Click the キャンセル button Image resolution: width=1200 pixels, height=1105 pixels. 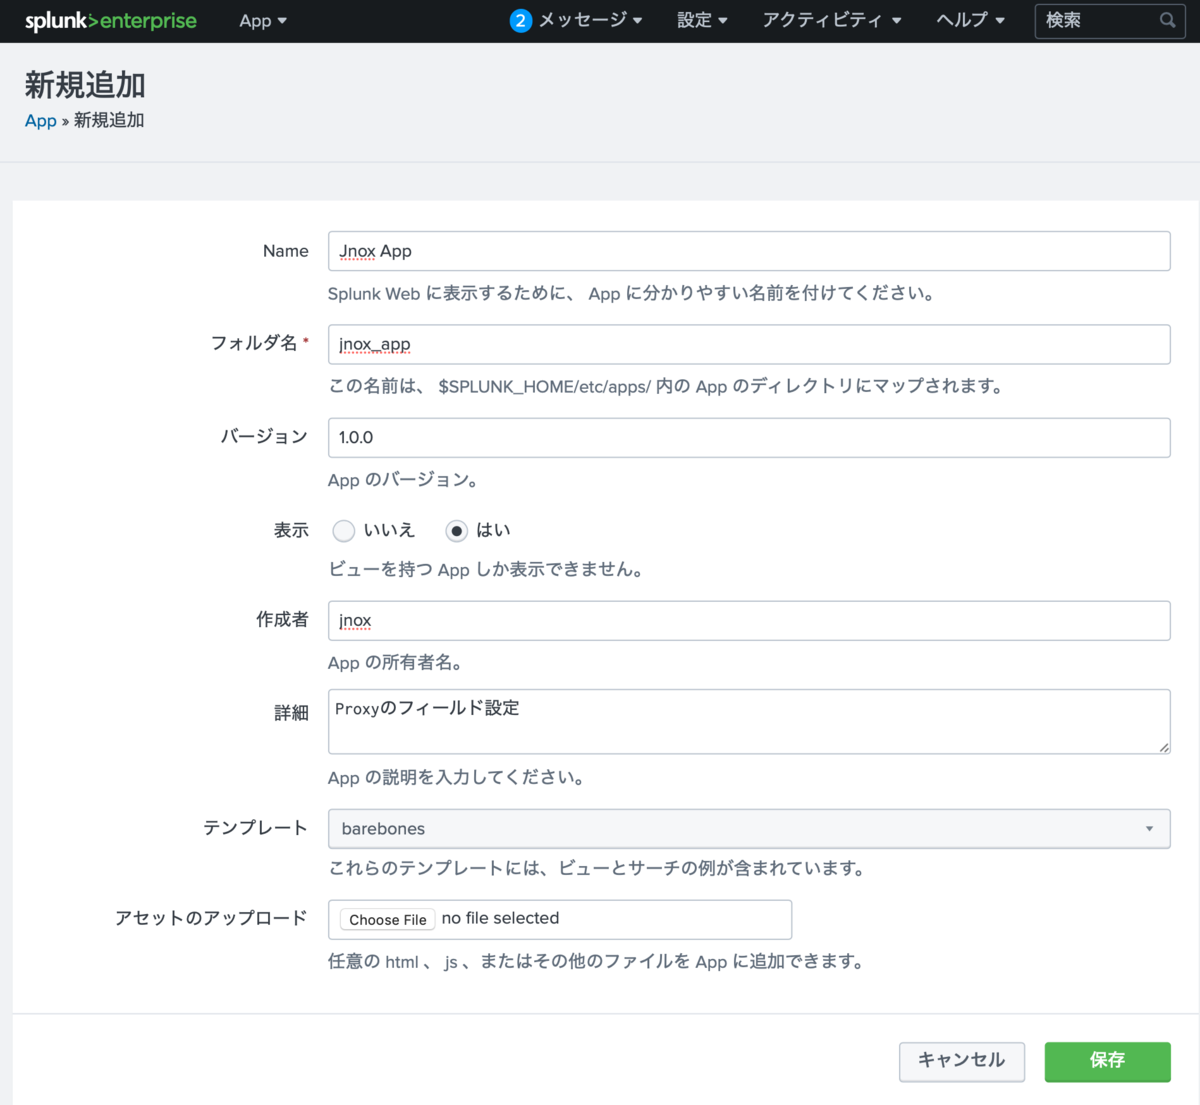pos(961,1061)
